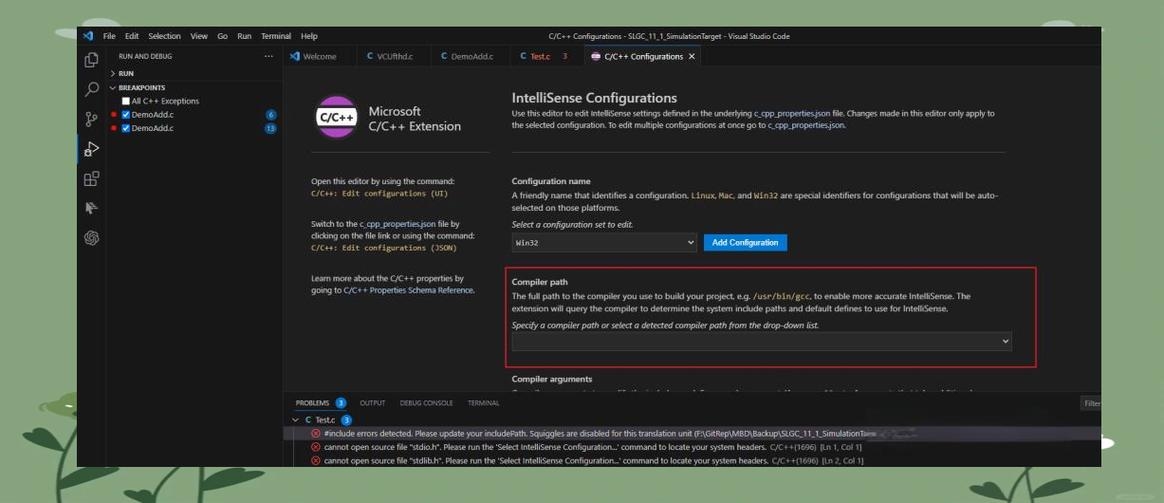Click the VS Code logo in the title bar
This screenshot has height=503, width=1164.
88,36
